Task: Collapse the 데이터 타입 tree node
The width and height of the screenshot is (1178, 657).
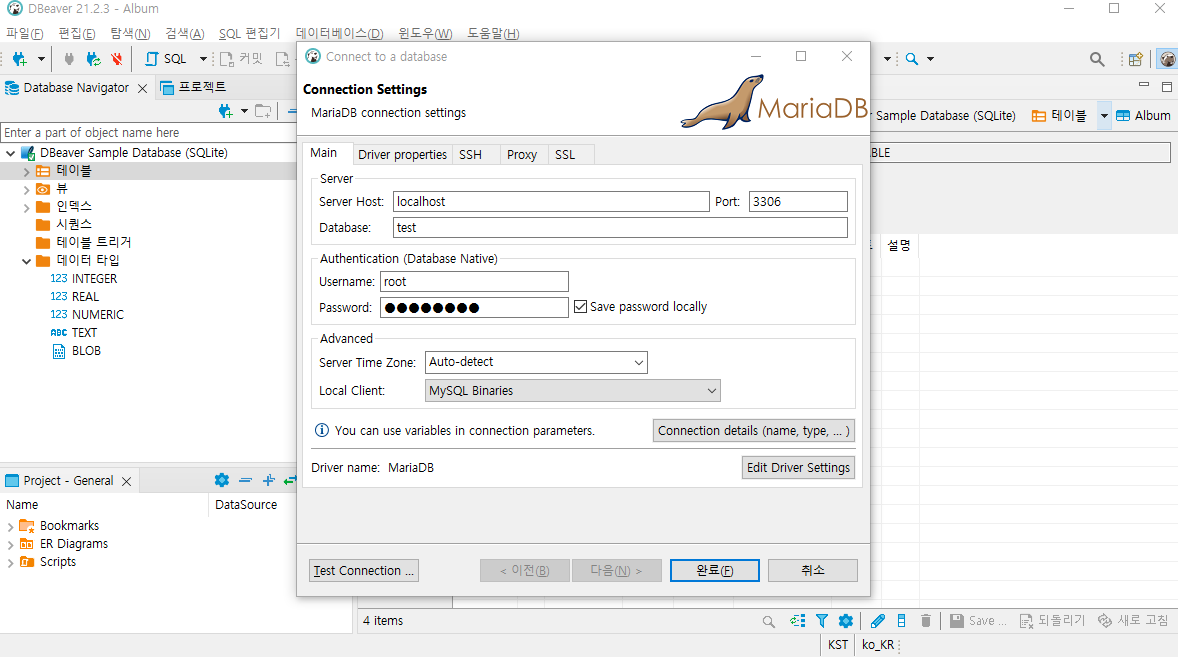Action: [26, 261]
